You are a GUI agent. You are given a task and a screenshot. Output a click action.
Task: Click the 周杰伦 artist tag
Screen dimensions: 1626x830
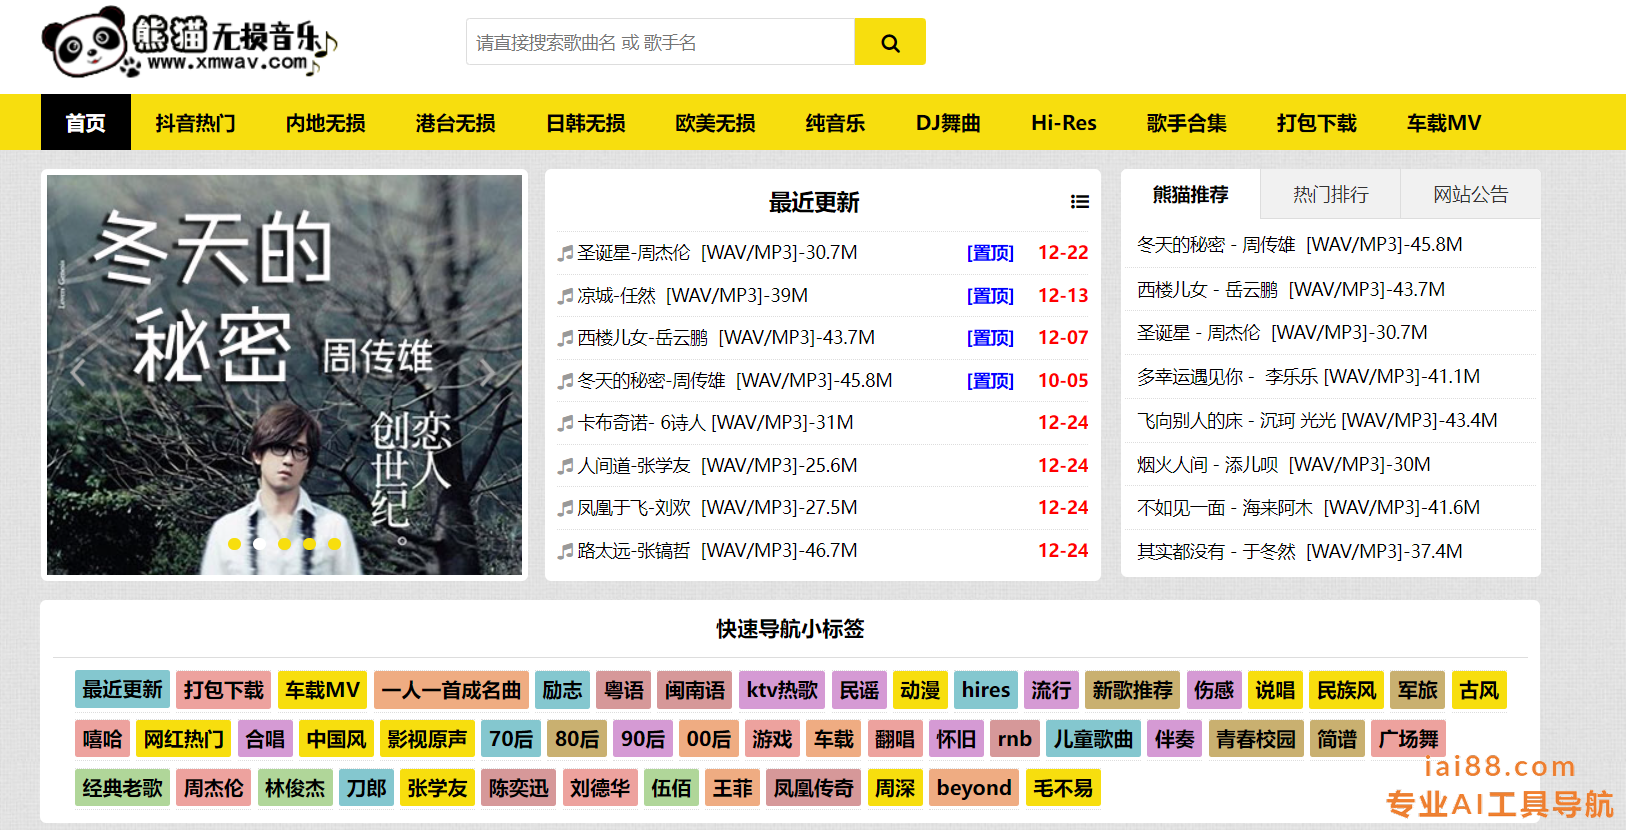tap(213, 788)
